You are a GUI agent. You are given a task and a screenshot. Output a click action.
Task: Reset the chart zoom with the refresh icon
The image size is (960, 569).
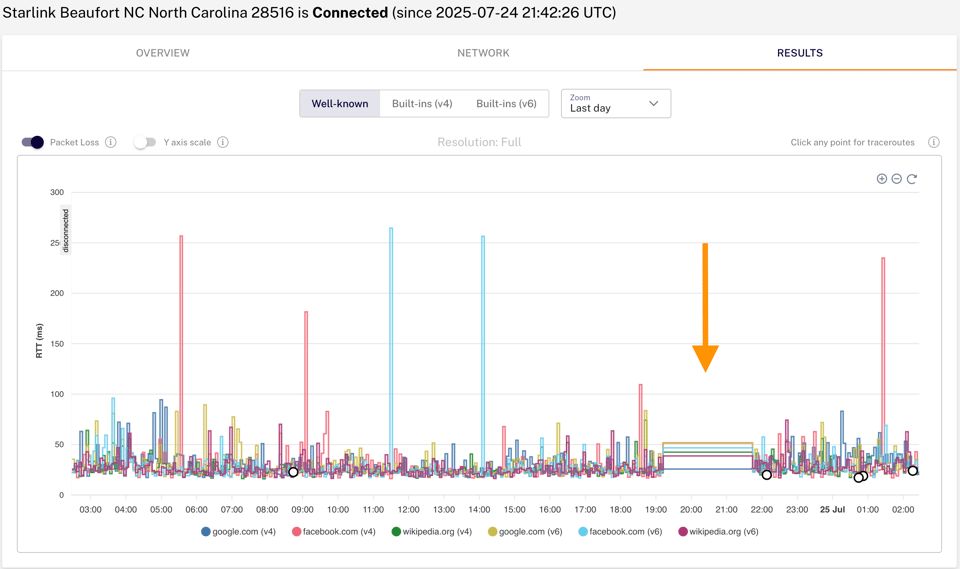point(912,179)
